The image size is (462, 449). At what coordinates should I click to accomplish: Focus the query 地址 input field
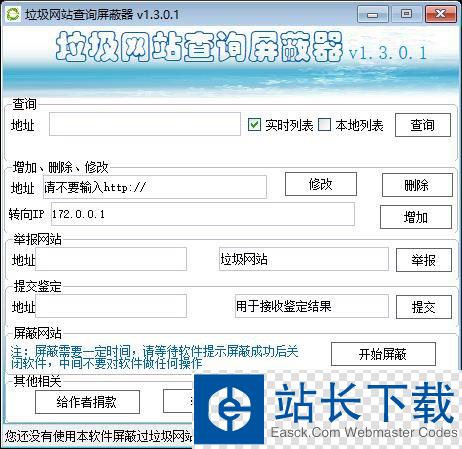(145, 124)
